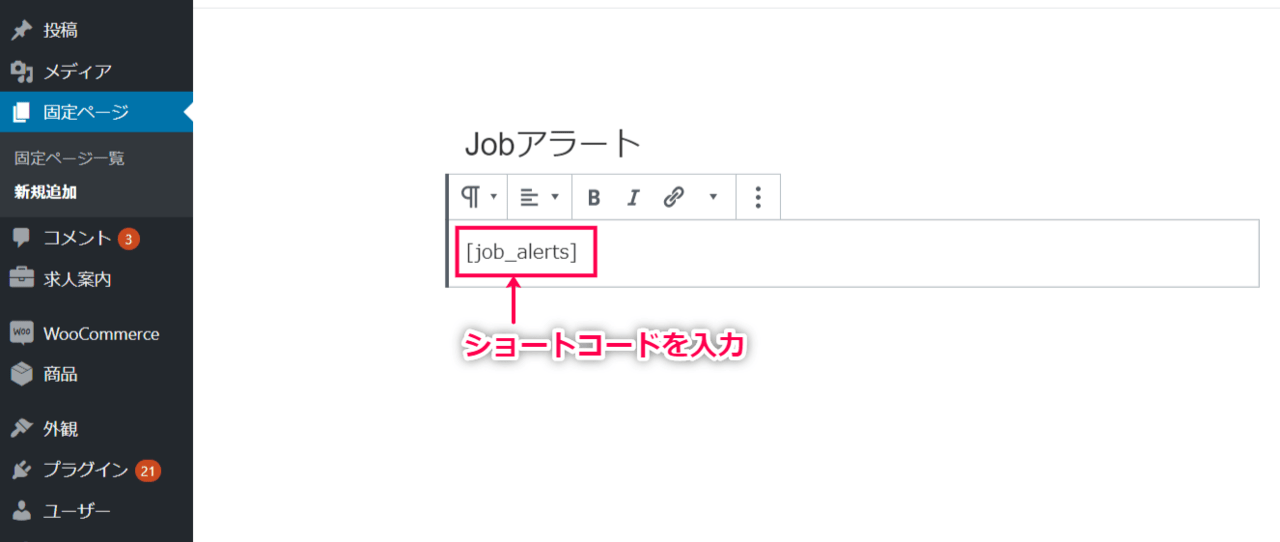The height and width of the screenshot is (542, 1280).
Task: Toggle bold formatting in block toolbar
Action: [593, 197]
